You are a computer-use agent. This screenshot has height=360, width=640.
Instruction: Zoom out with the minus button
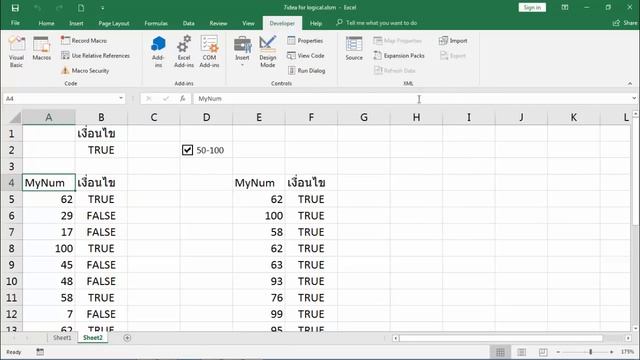tap(558, 352)
